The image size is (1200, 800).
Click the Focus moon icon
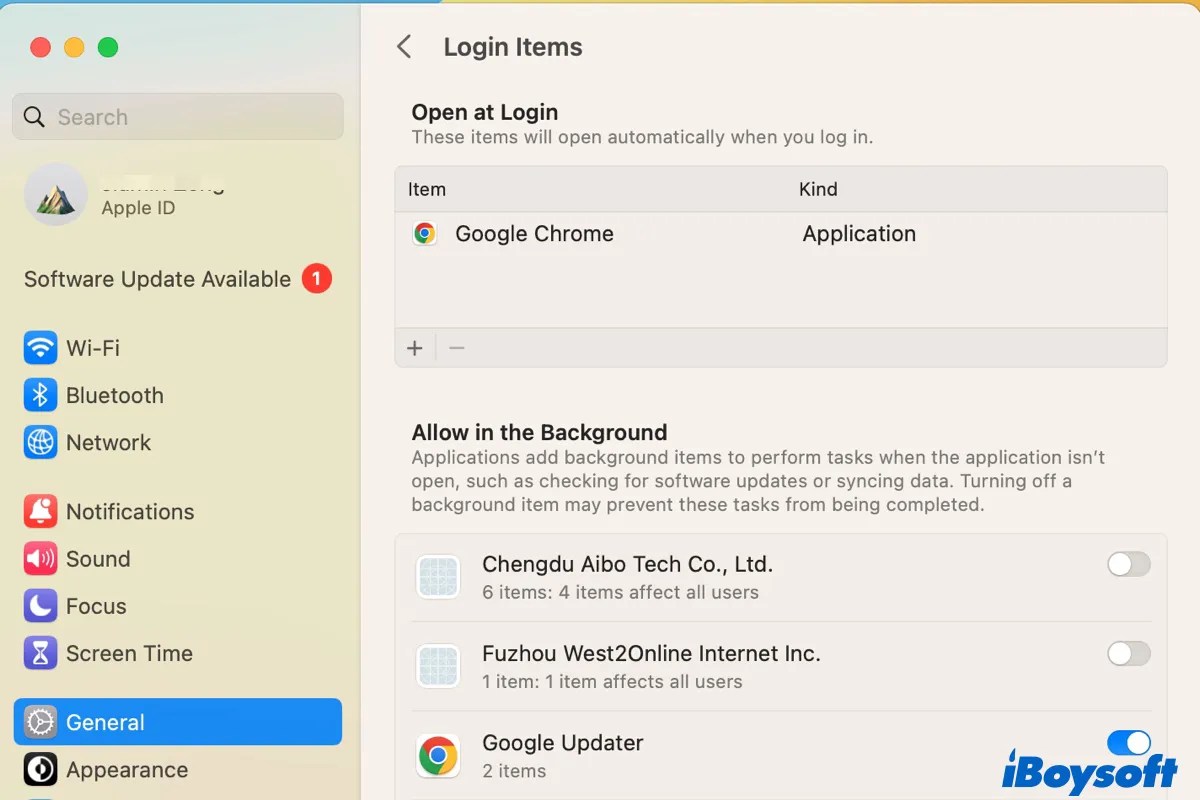coord(40,606)
